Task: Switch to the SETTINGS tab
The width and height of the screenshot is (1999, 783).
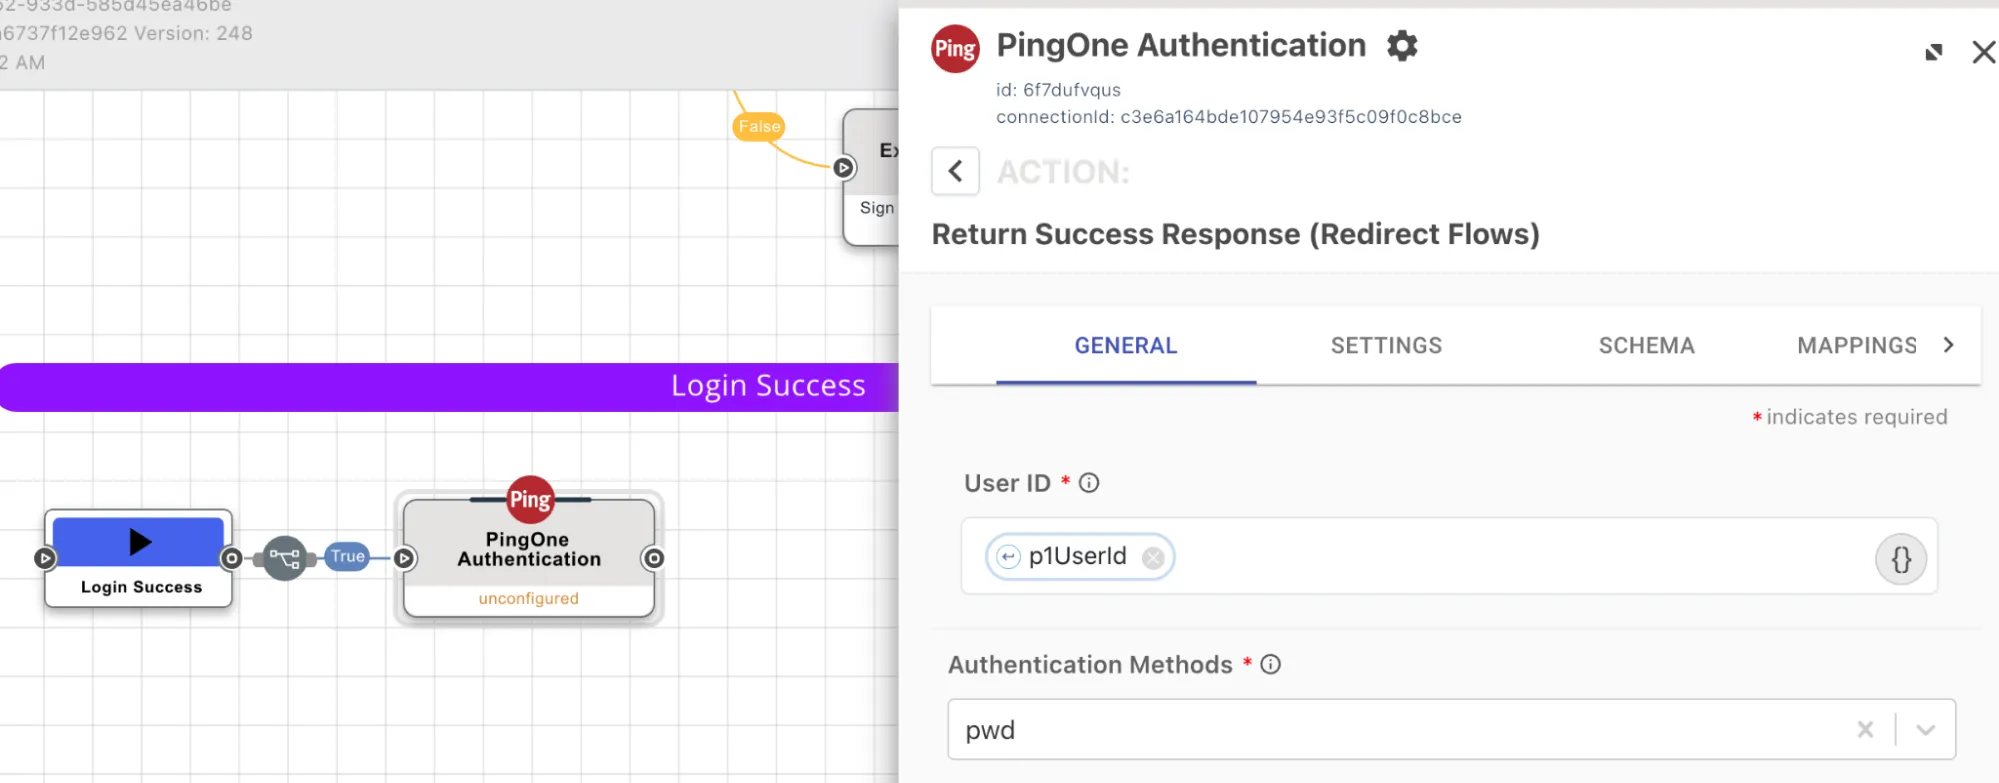Action: point(1386,346)
